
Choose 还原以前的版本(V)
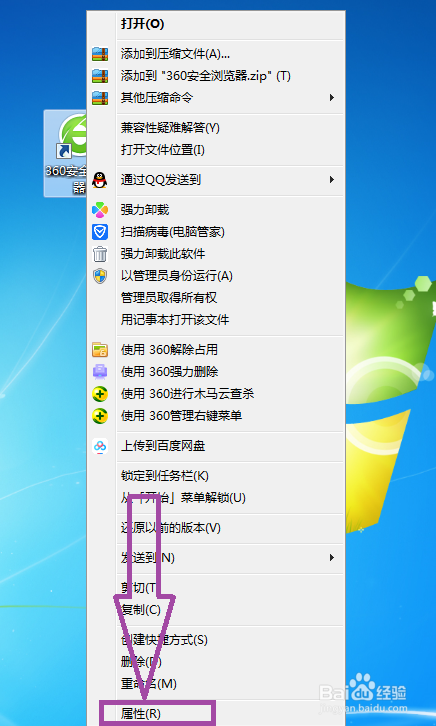[x=171, y=527]
